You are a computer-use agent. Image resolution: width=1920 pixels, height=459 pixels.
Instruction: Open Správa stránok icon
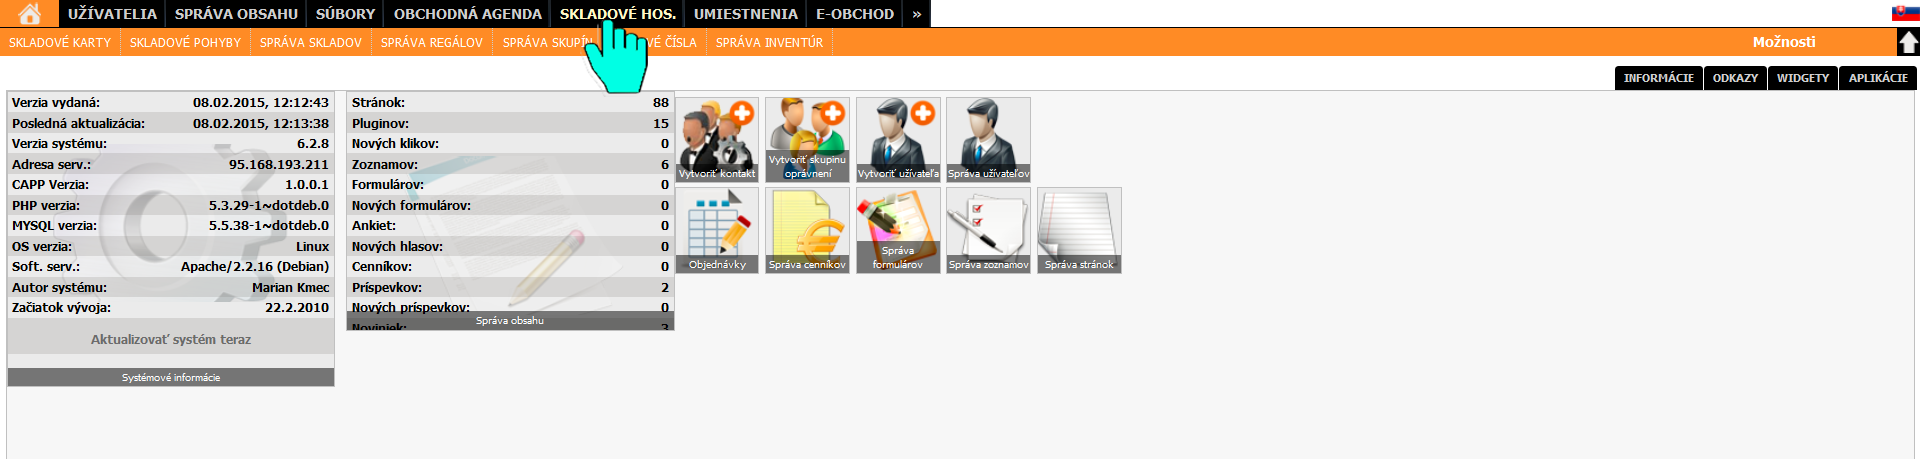(1079, 230)
